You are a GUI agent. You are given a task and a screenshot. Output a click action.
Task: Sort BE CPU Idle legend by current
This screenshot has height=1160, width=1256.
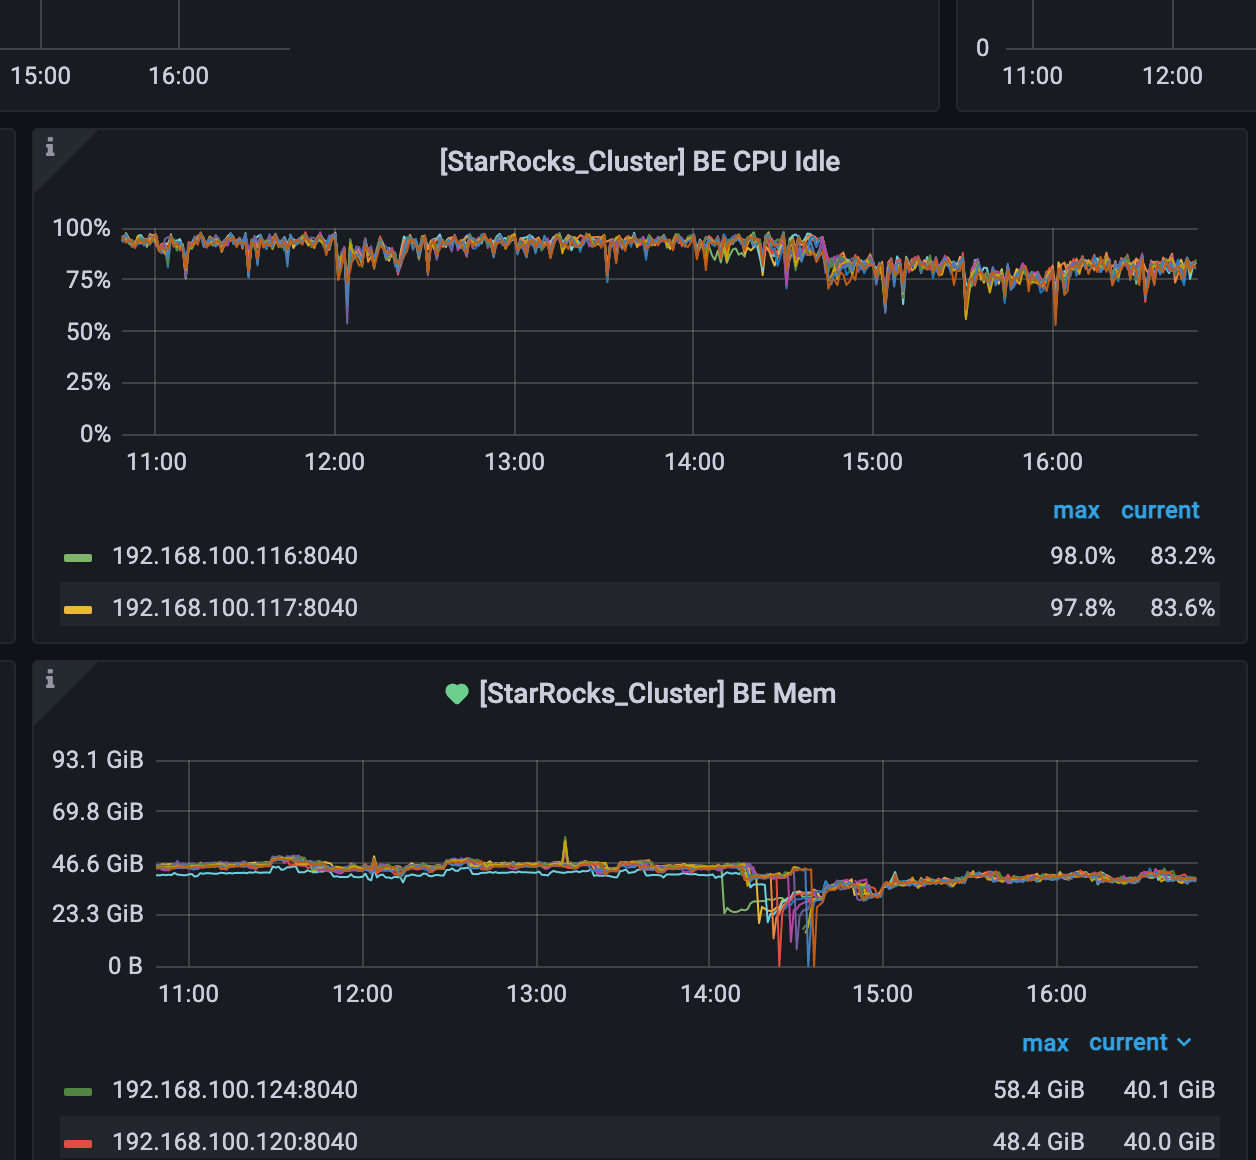tap(1160, 510)
